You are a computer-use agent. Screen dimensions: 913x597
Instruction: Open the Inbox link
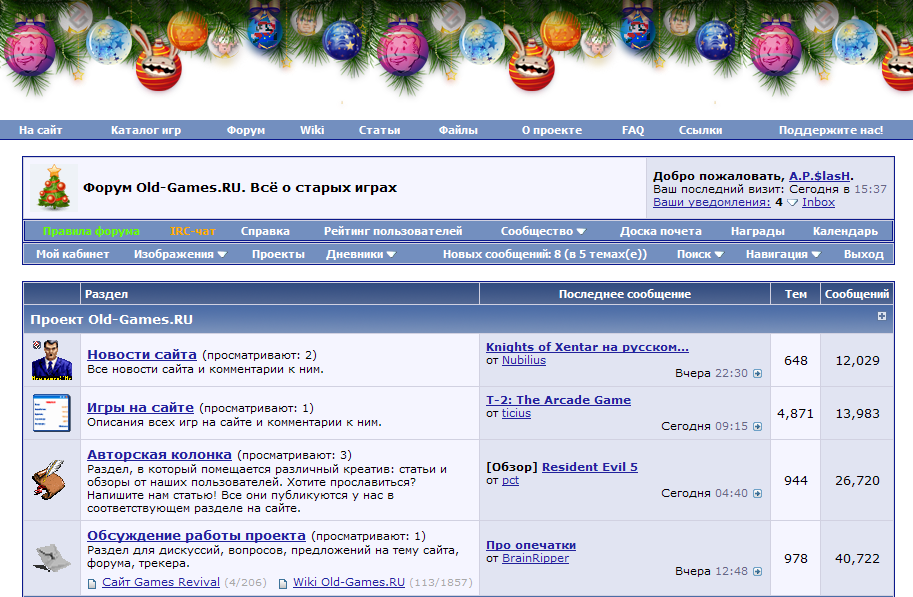pyautogui.click(x=818, y=202)
